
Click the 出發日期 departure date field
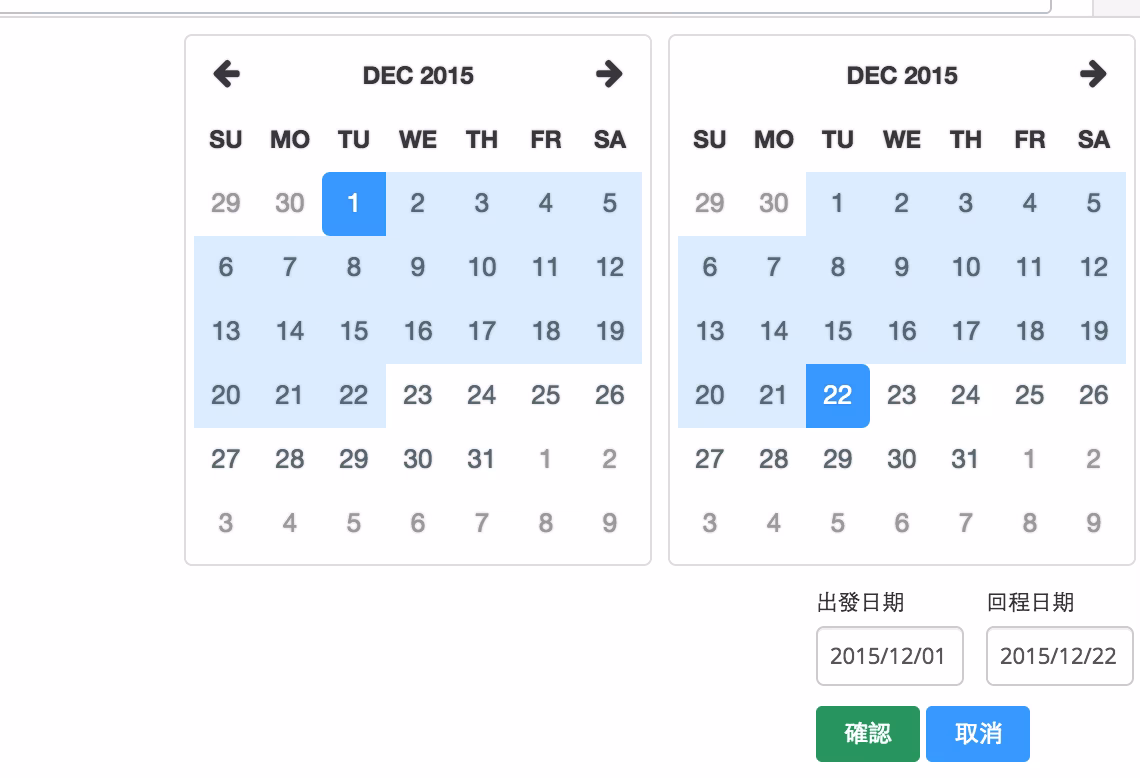point(889,656)
